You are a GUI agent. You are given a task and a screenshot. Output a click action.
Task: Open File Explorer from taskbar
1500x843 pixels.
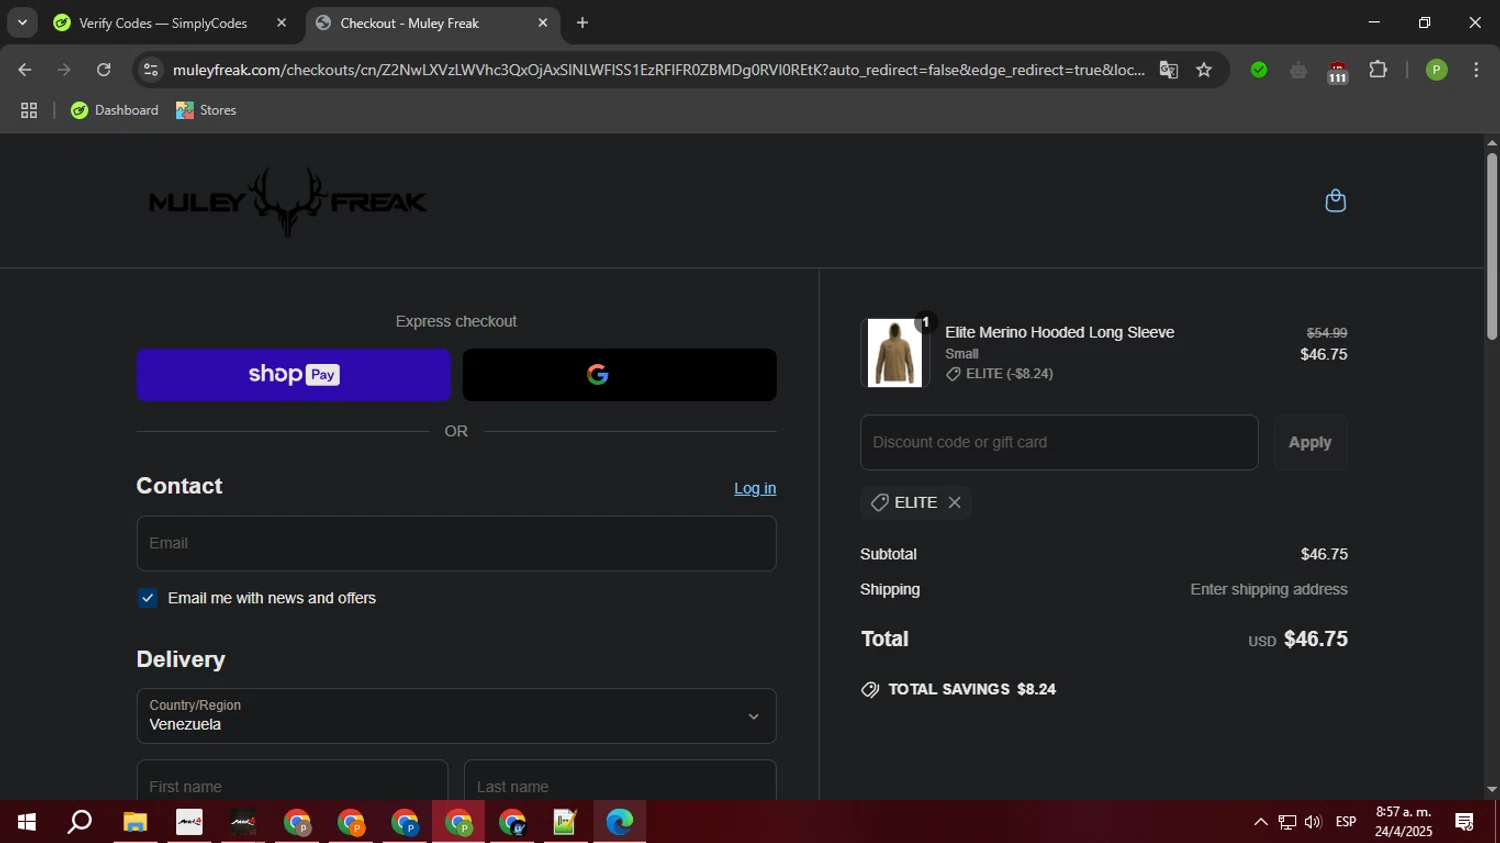pyautogui.click(x=135, y=822)
